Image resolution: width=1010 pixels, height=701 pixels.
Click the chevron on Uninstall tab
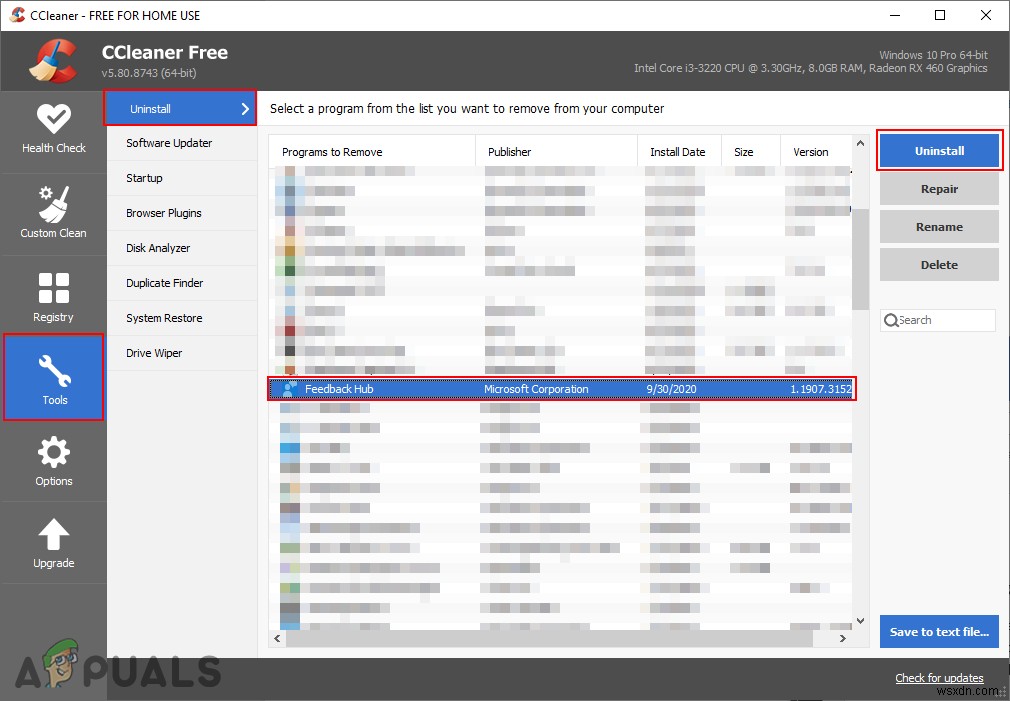[x=245, y=109]
